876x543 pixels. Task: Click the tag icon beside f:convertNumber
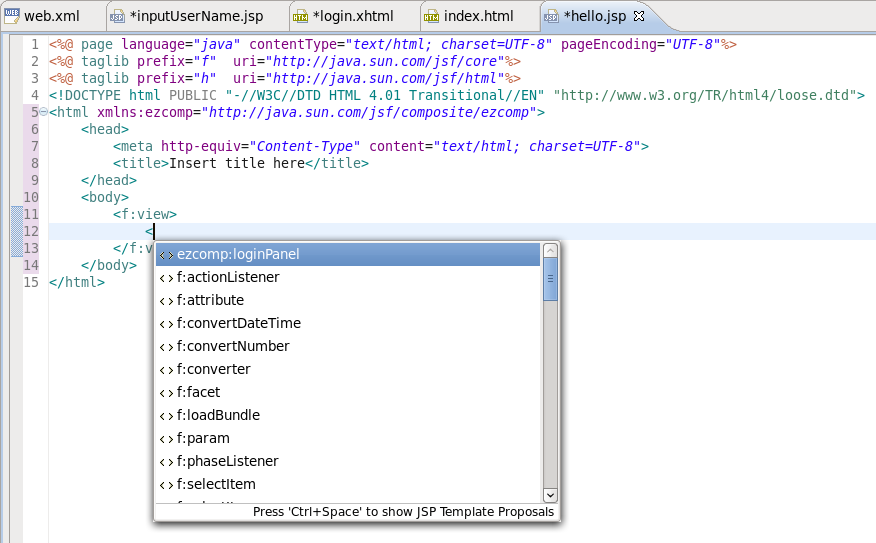pos(166,347)
